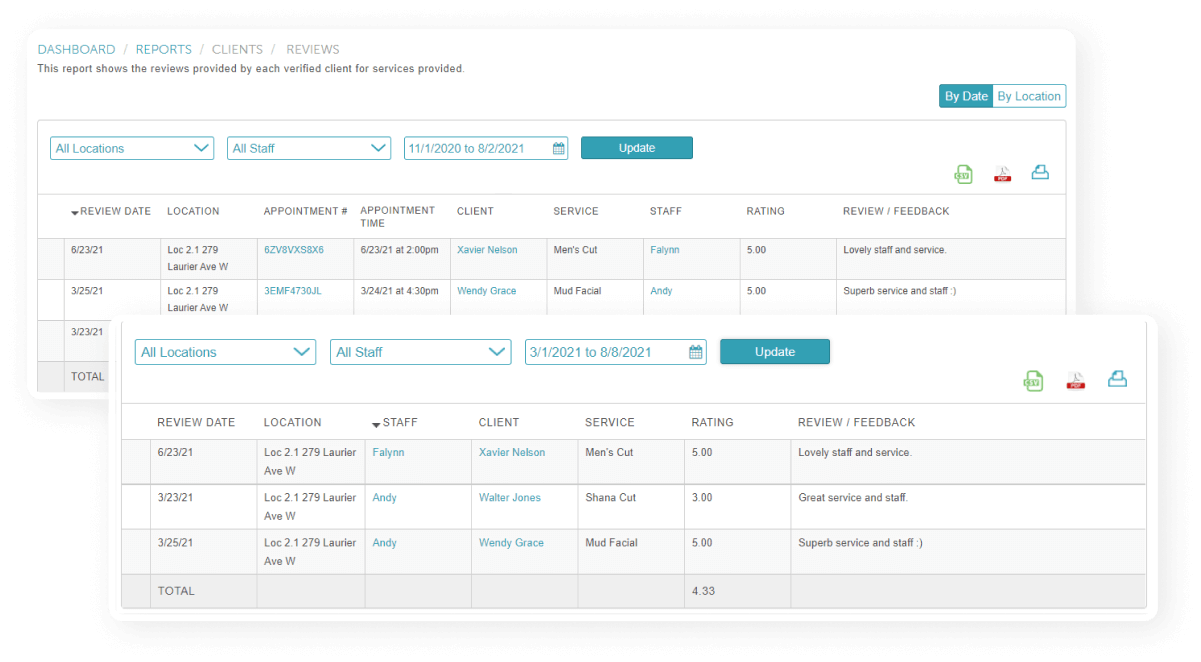Open Andy link in Walter Jones row

[384, 498]
